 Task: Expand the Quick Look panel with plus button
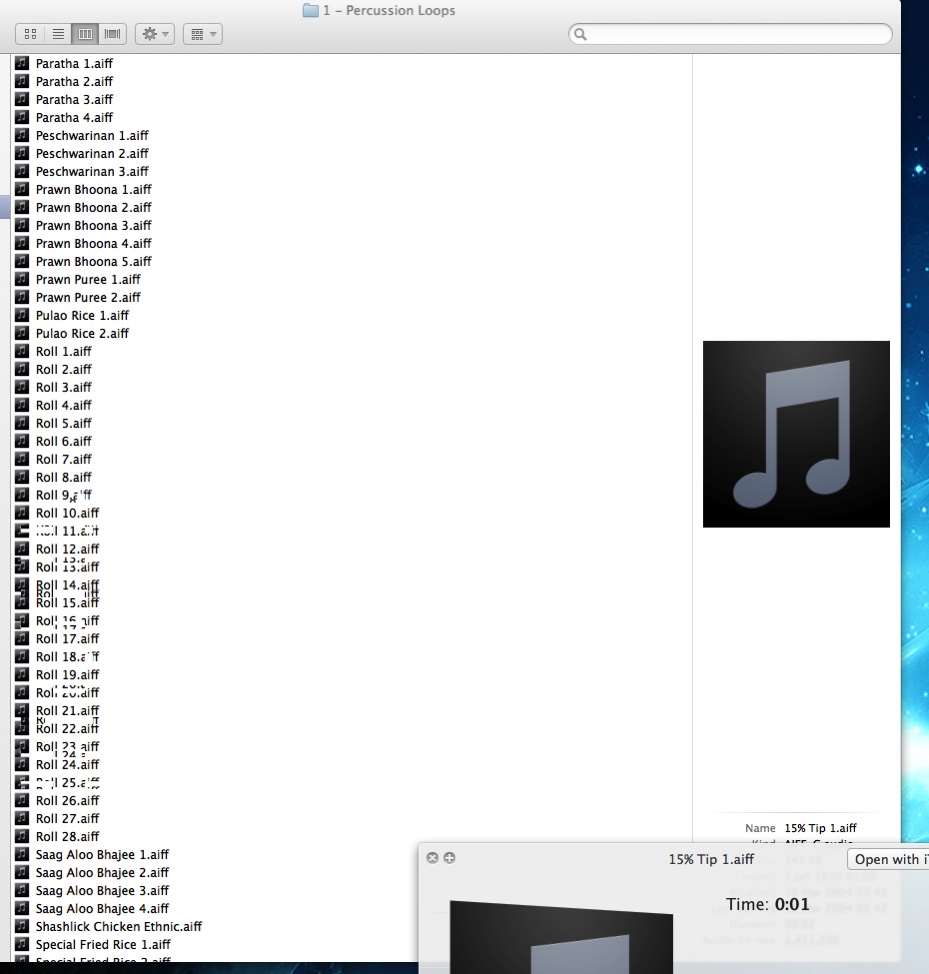(x=449, y=858)
